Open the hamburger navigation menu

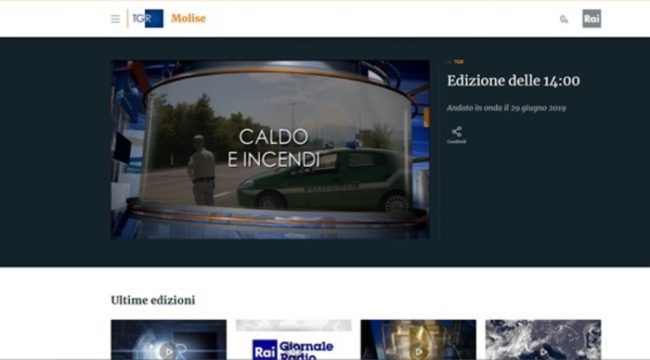(115, 19)
